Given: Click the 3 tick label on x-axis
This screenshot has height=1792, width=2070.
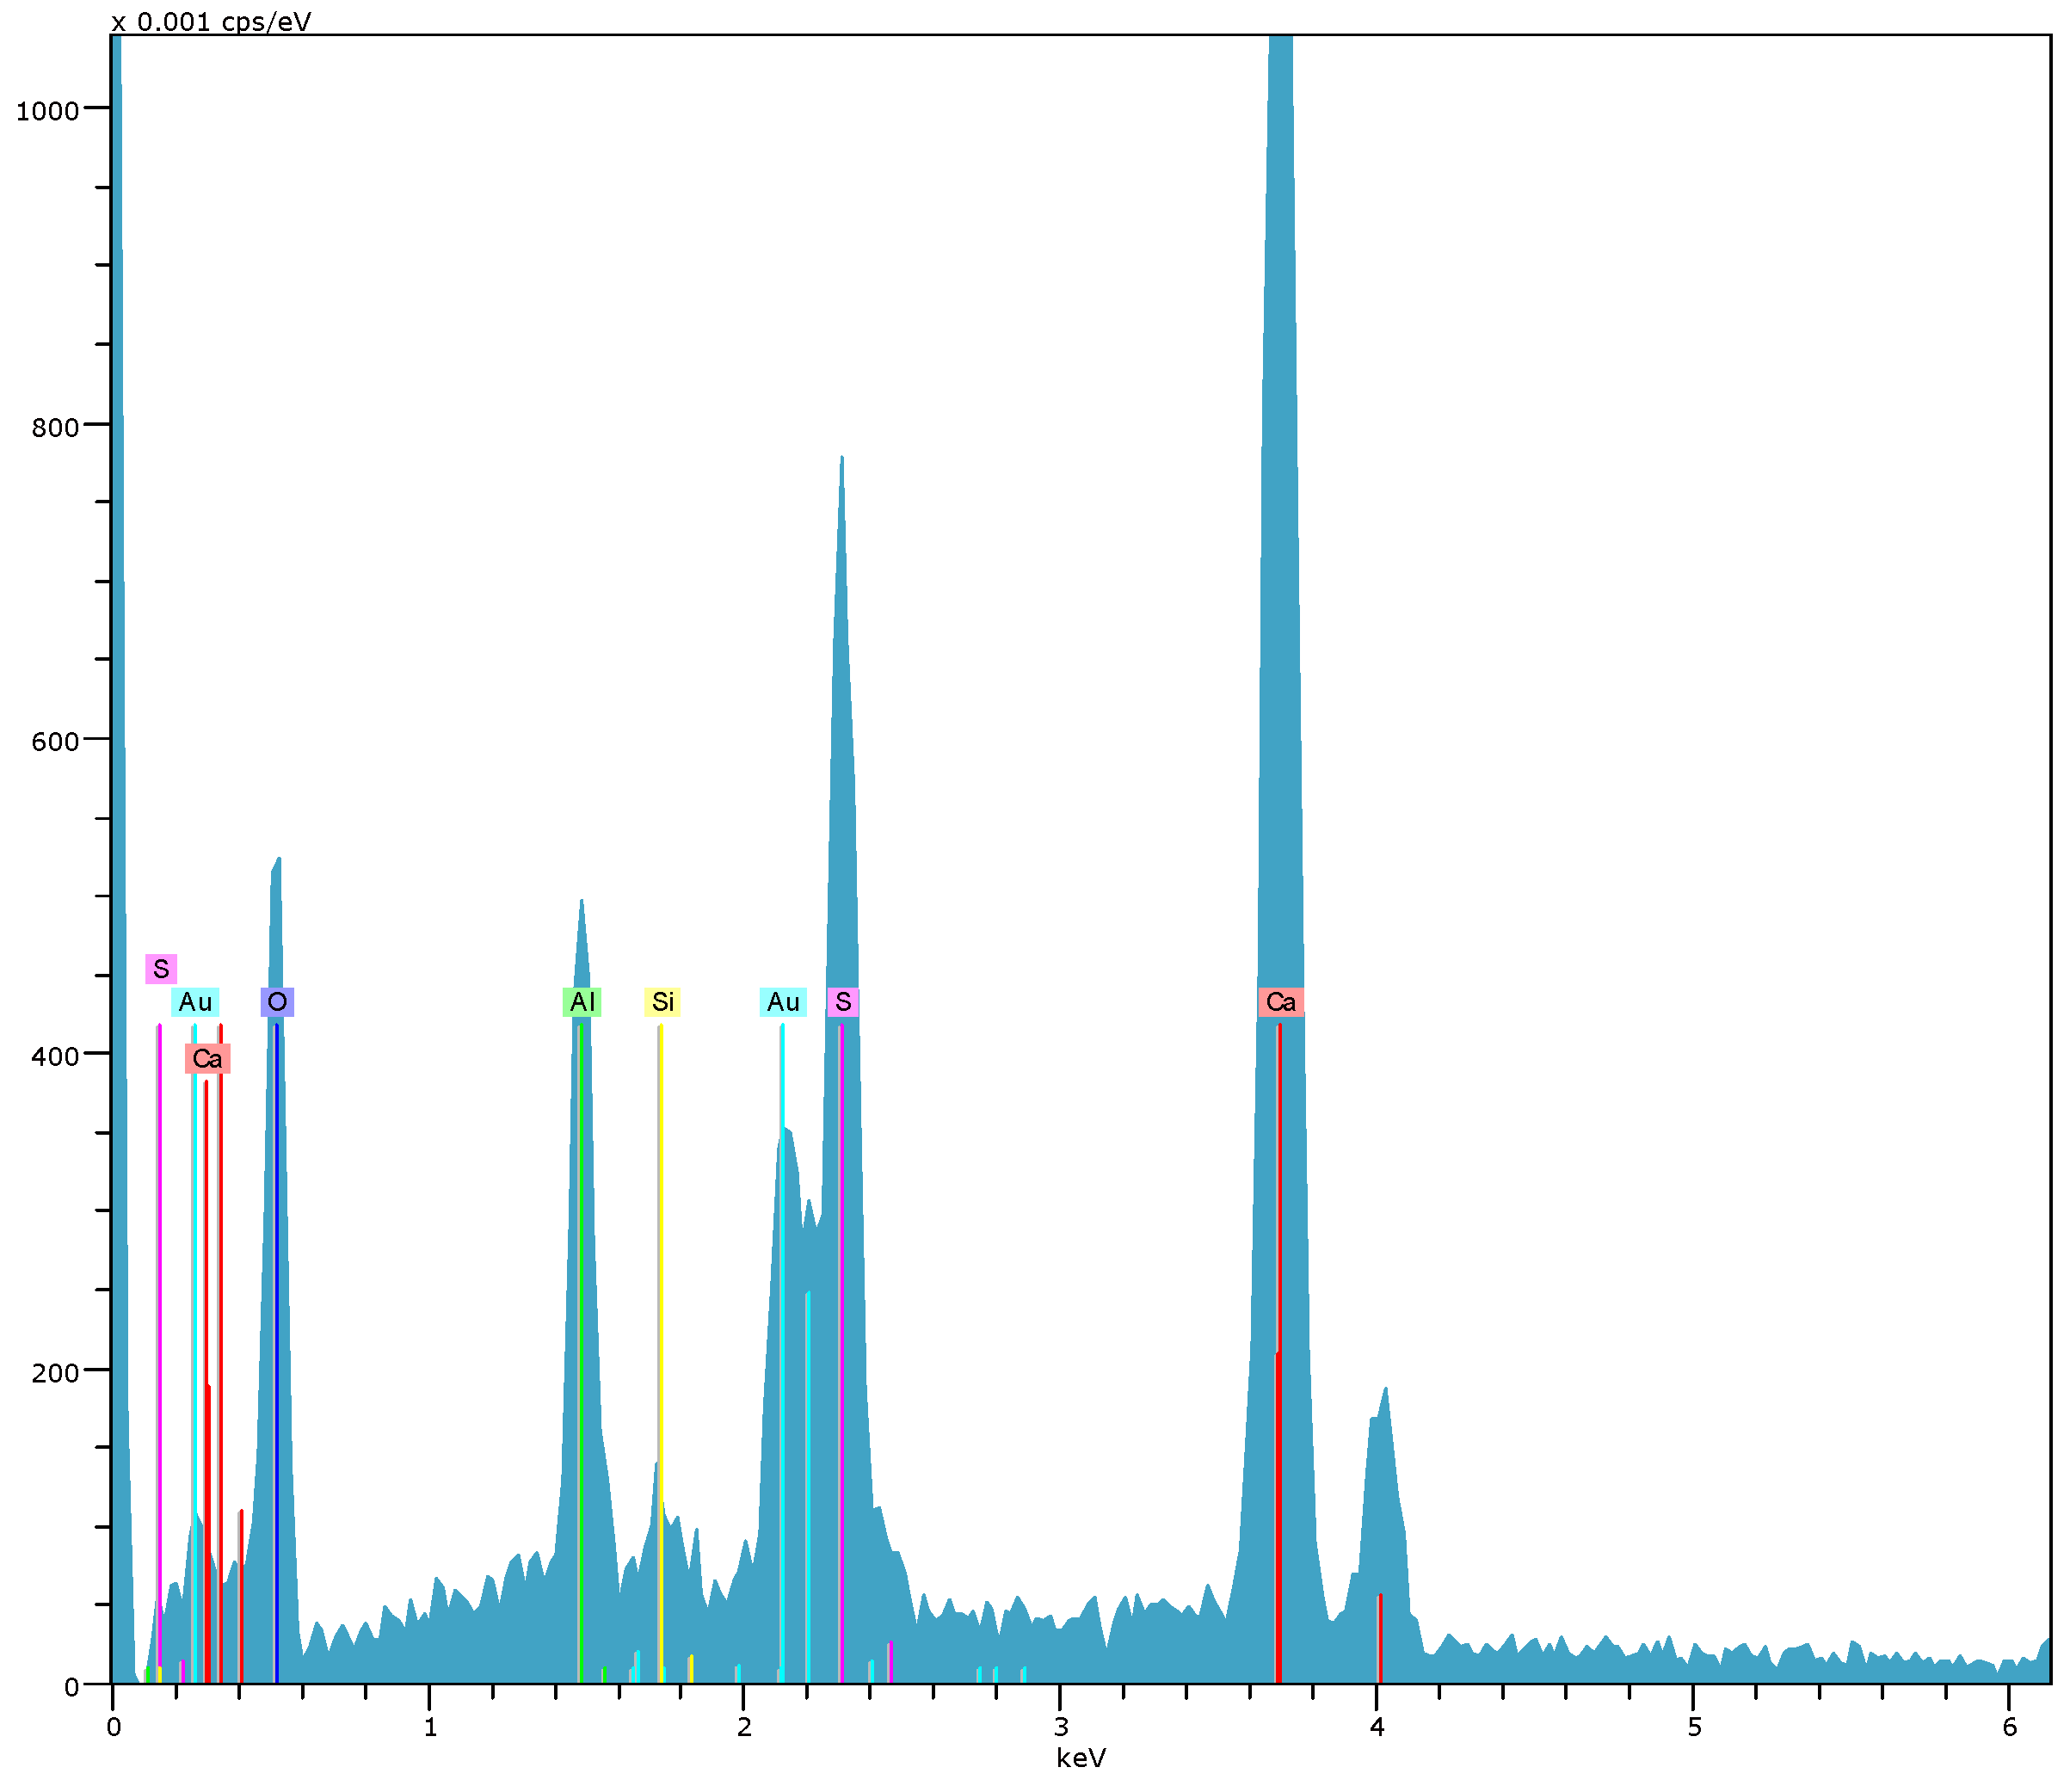Looking at the screenshot, I should click(1060, 1727).
